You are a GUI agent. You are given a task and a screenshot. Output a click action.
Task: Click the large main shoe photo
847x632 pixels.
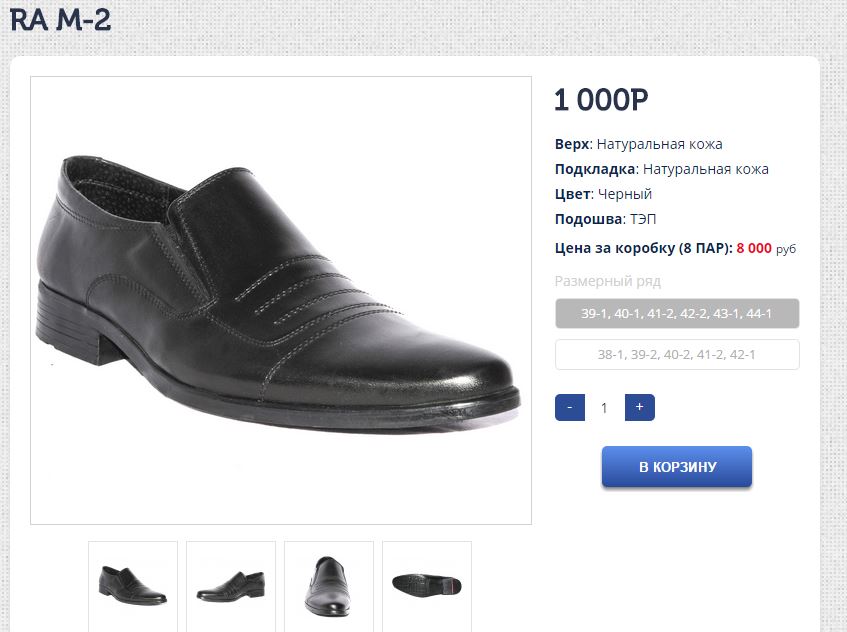281,300
